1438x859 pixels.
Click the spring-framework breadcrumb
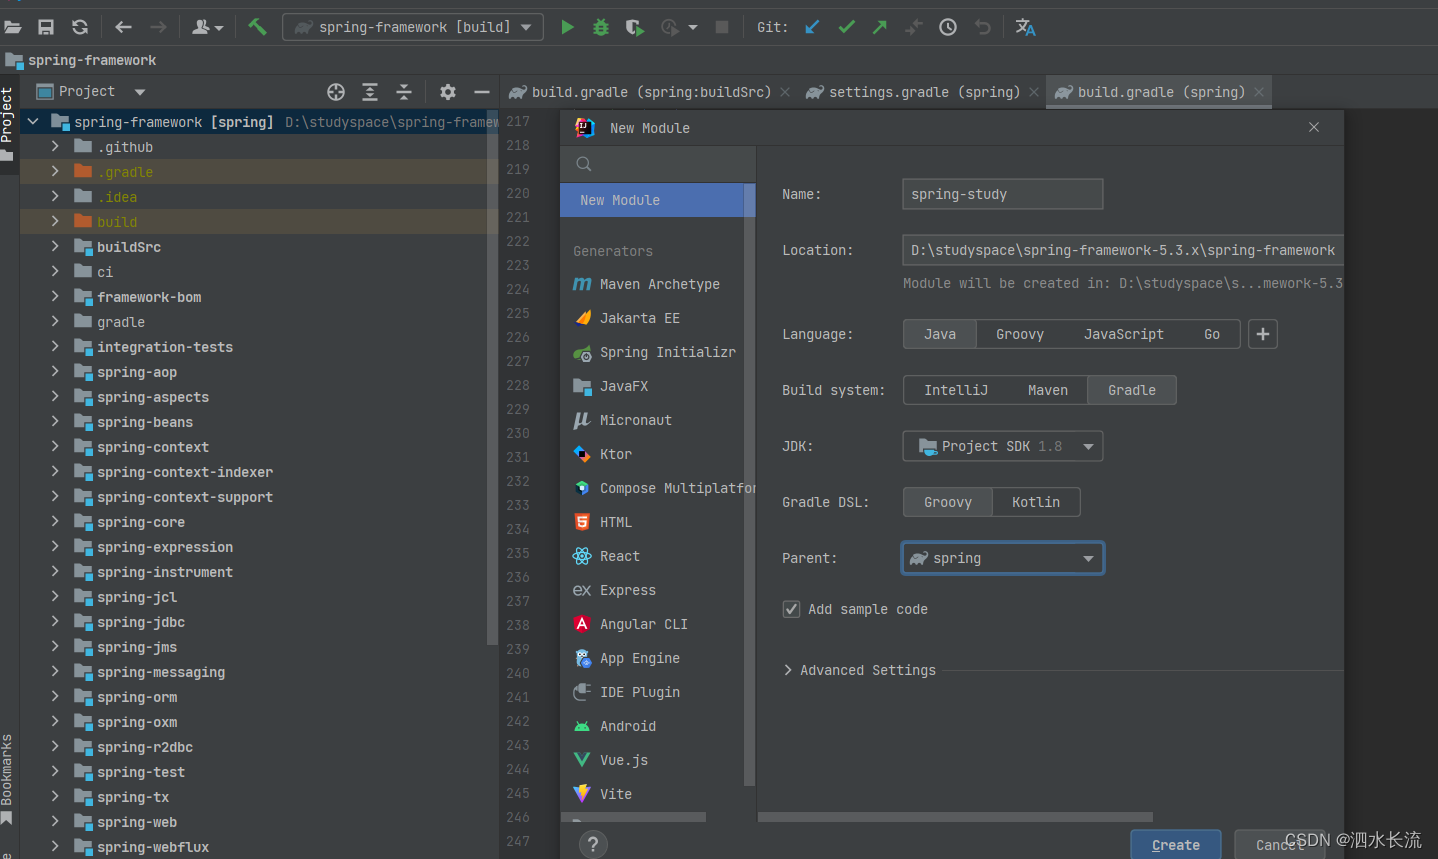[92, 61]
